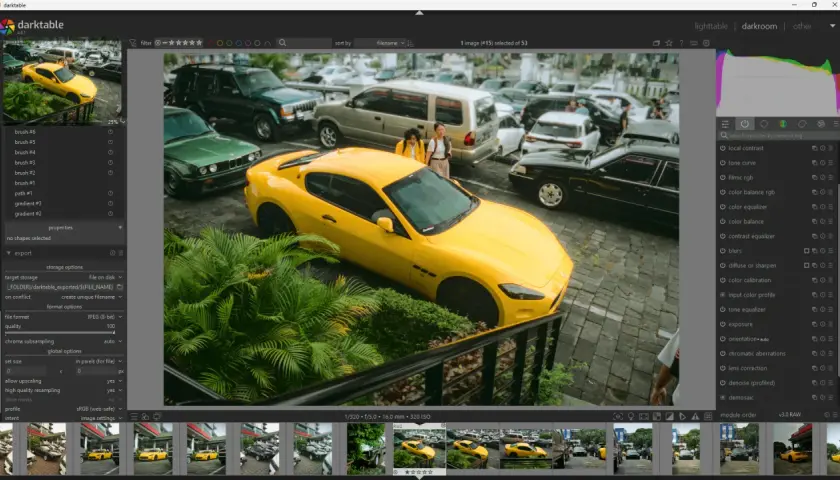Open grouping toggle icon in top bar
The height and width of the screenshot is (480, 840).
click(656, 43)
